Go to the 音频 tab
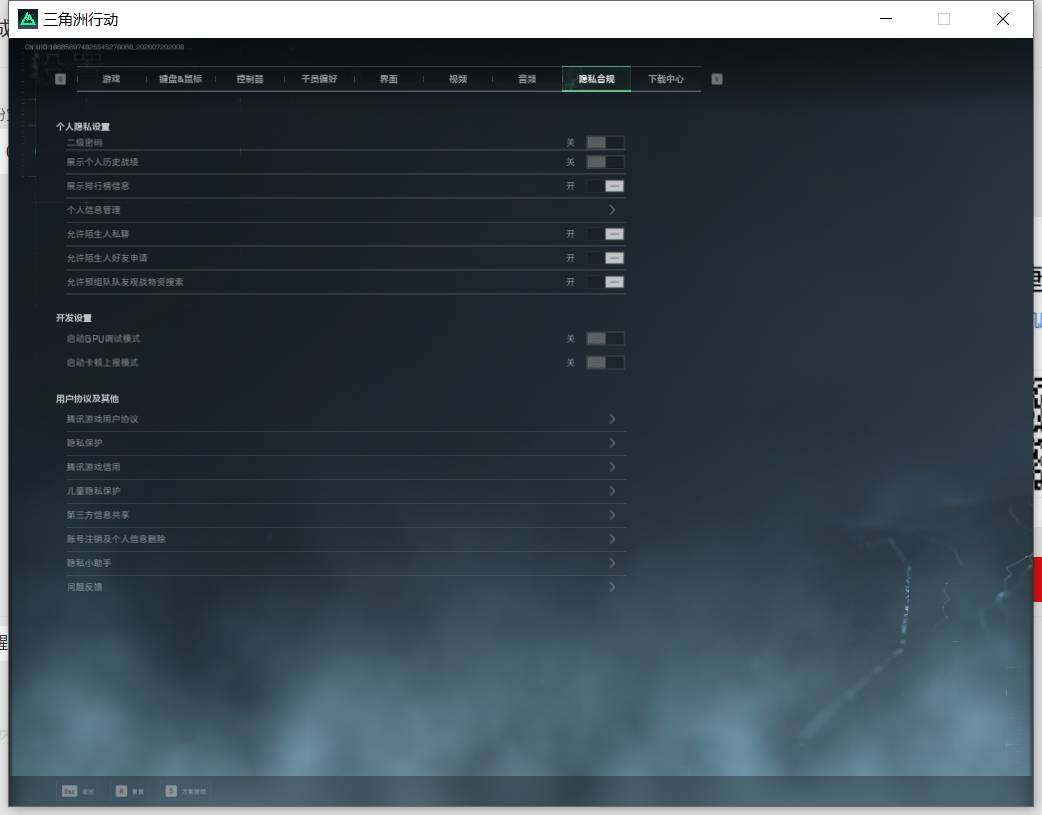The height and width of the screenshot is (815, 1042). (x=527, y=79)
